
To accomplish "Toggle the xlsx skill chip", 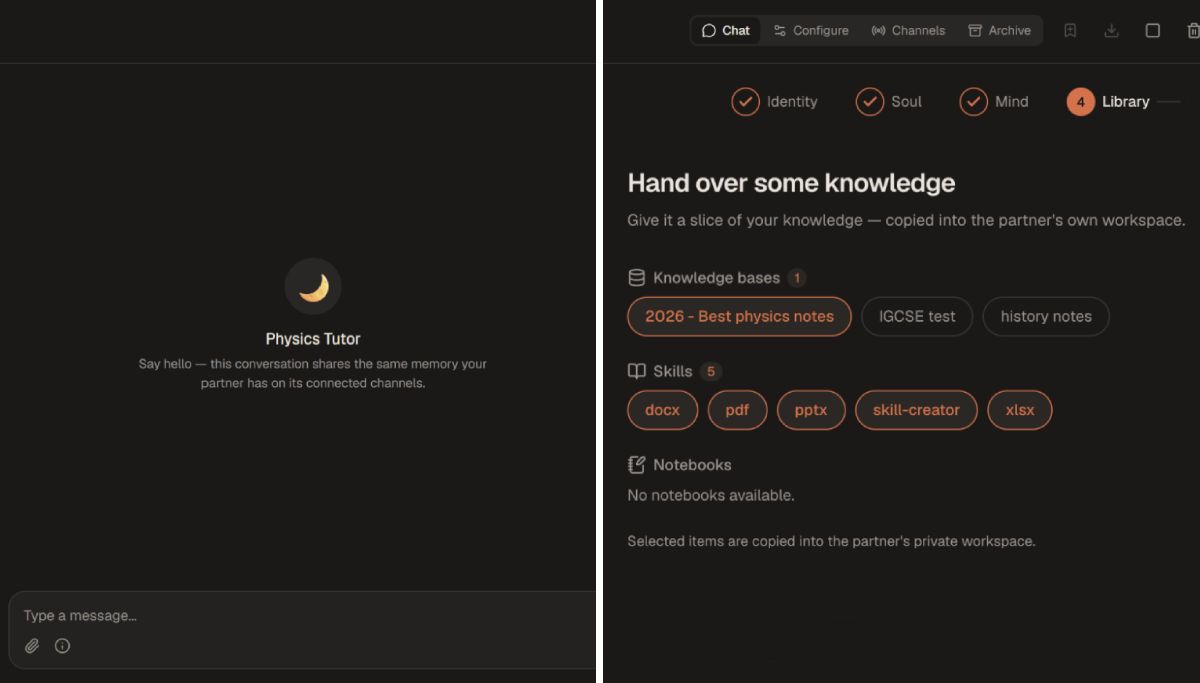I will click(1020, 410).
